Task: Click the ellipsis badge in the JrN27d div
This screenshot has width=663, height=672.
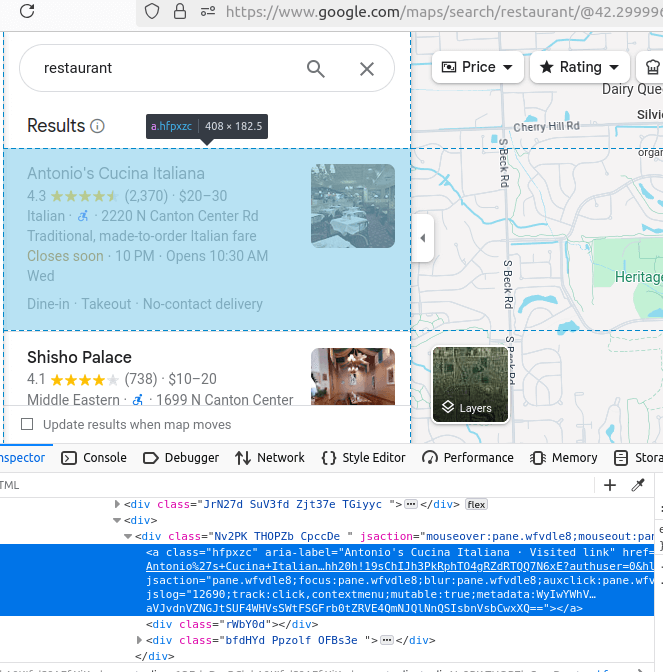Action: [x=411, y=504]
